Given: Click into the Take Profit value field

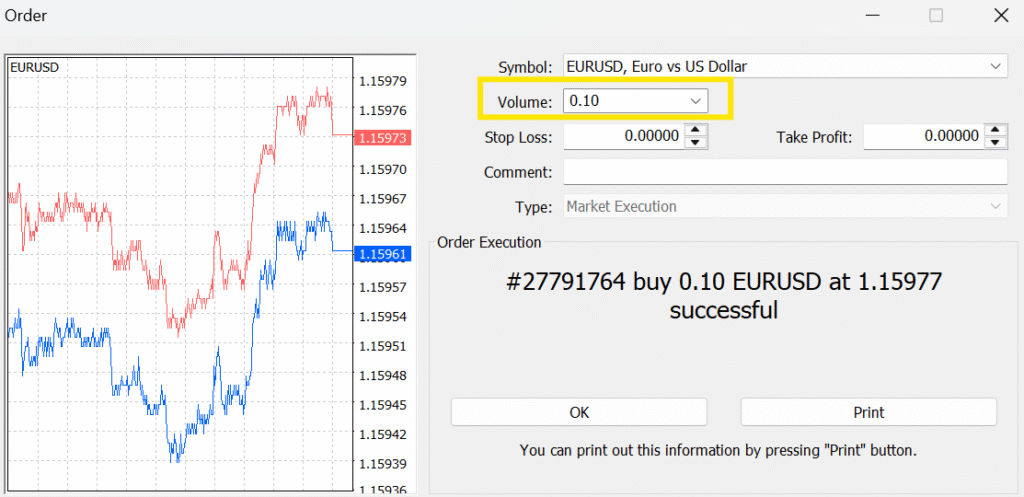Looking at the screenshot, I should (x=923, y=136).
